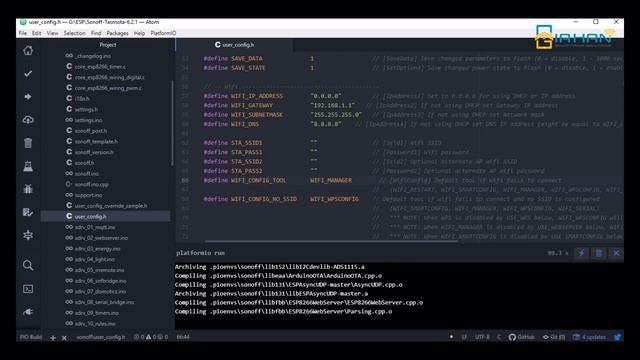Click the lightning bolt button in build panel
The height and width of the screenshot is (360, 640).
point(581,253)
